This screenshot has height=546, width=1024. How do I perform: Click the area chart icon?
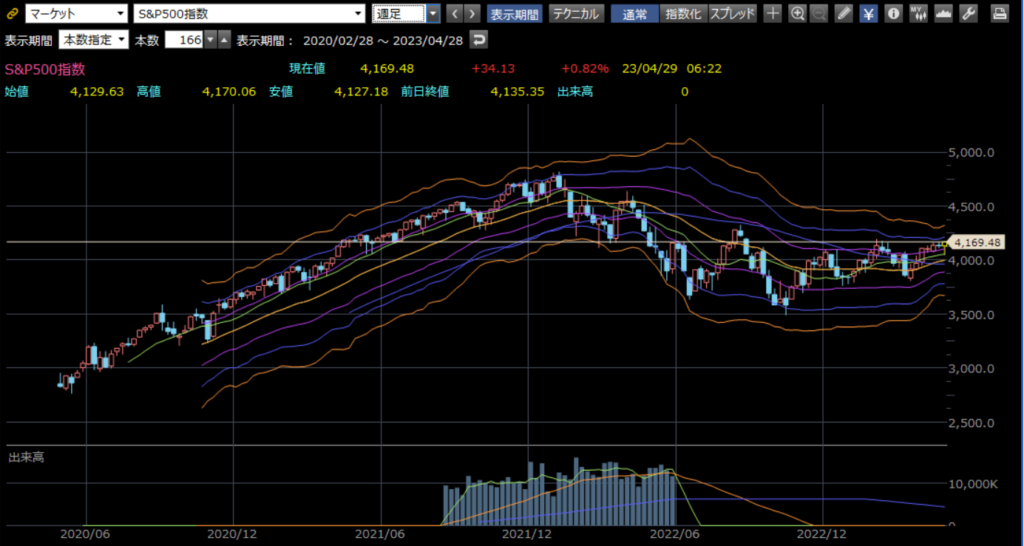coord(943,14)
